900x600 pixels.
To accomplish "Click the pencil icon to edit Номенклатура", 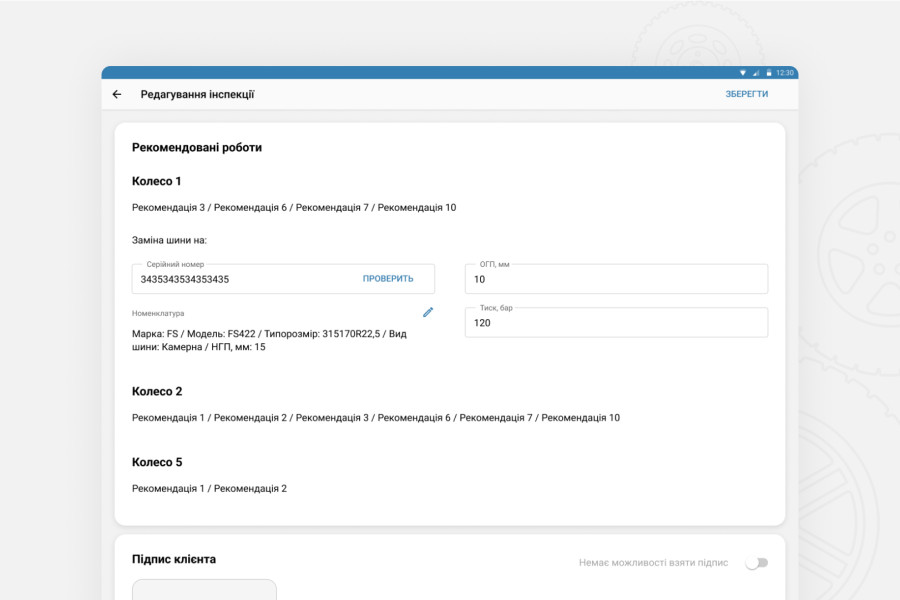I will click(428, 312).
